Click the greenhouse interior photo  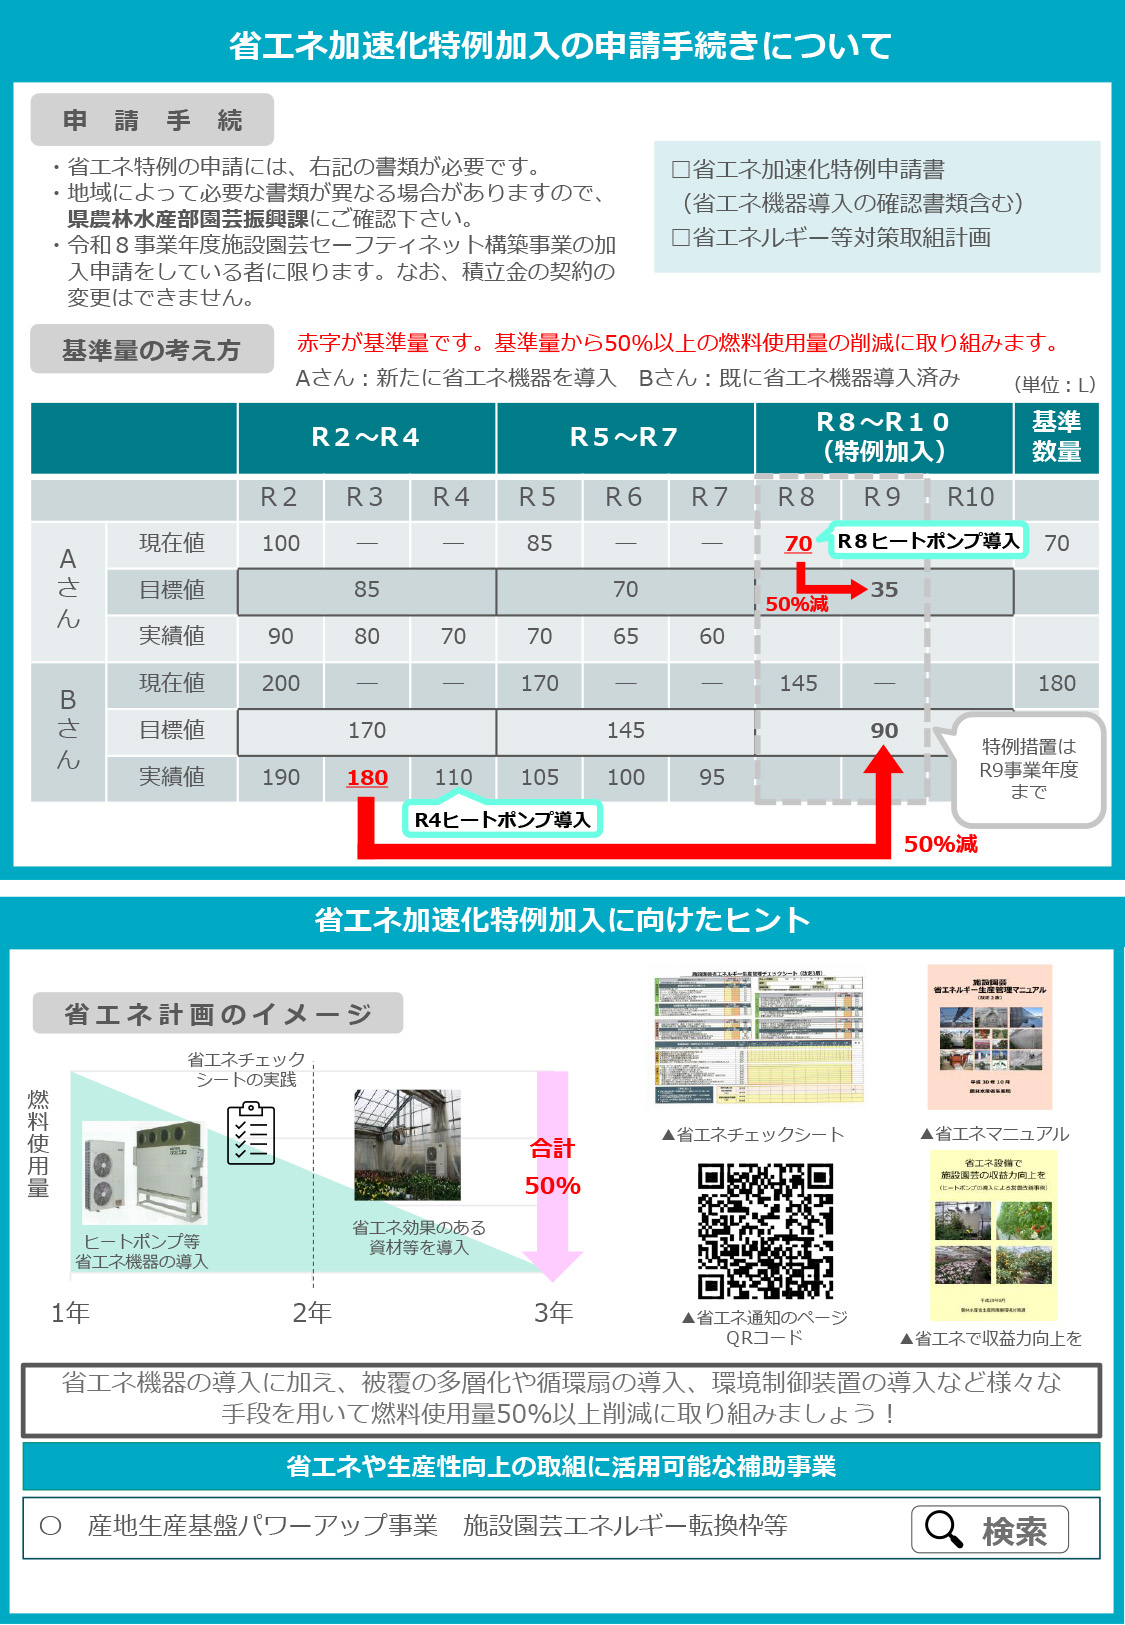pos(407,1145)
